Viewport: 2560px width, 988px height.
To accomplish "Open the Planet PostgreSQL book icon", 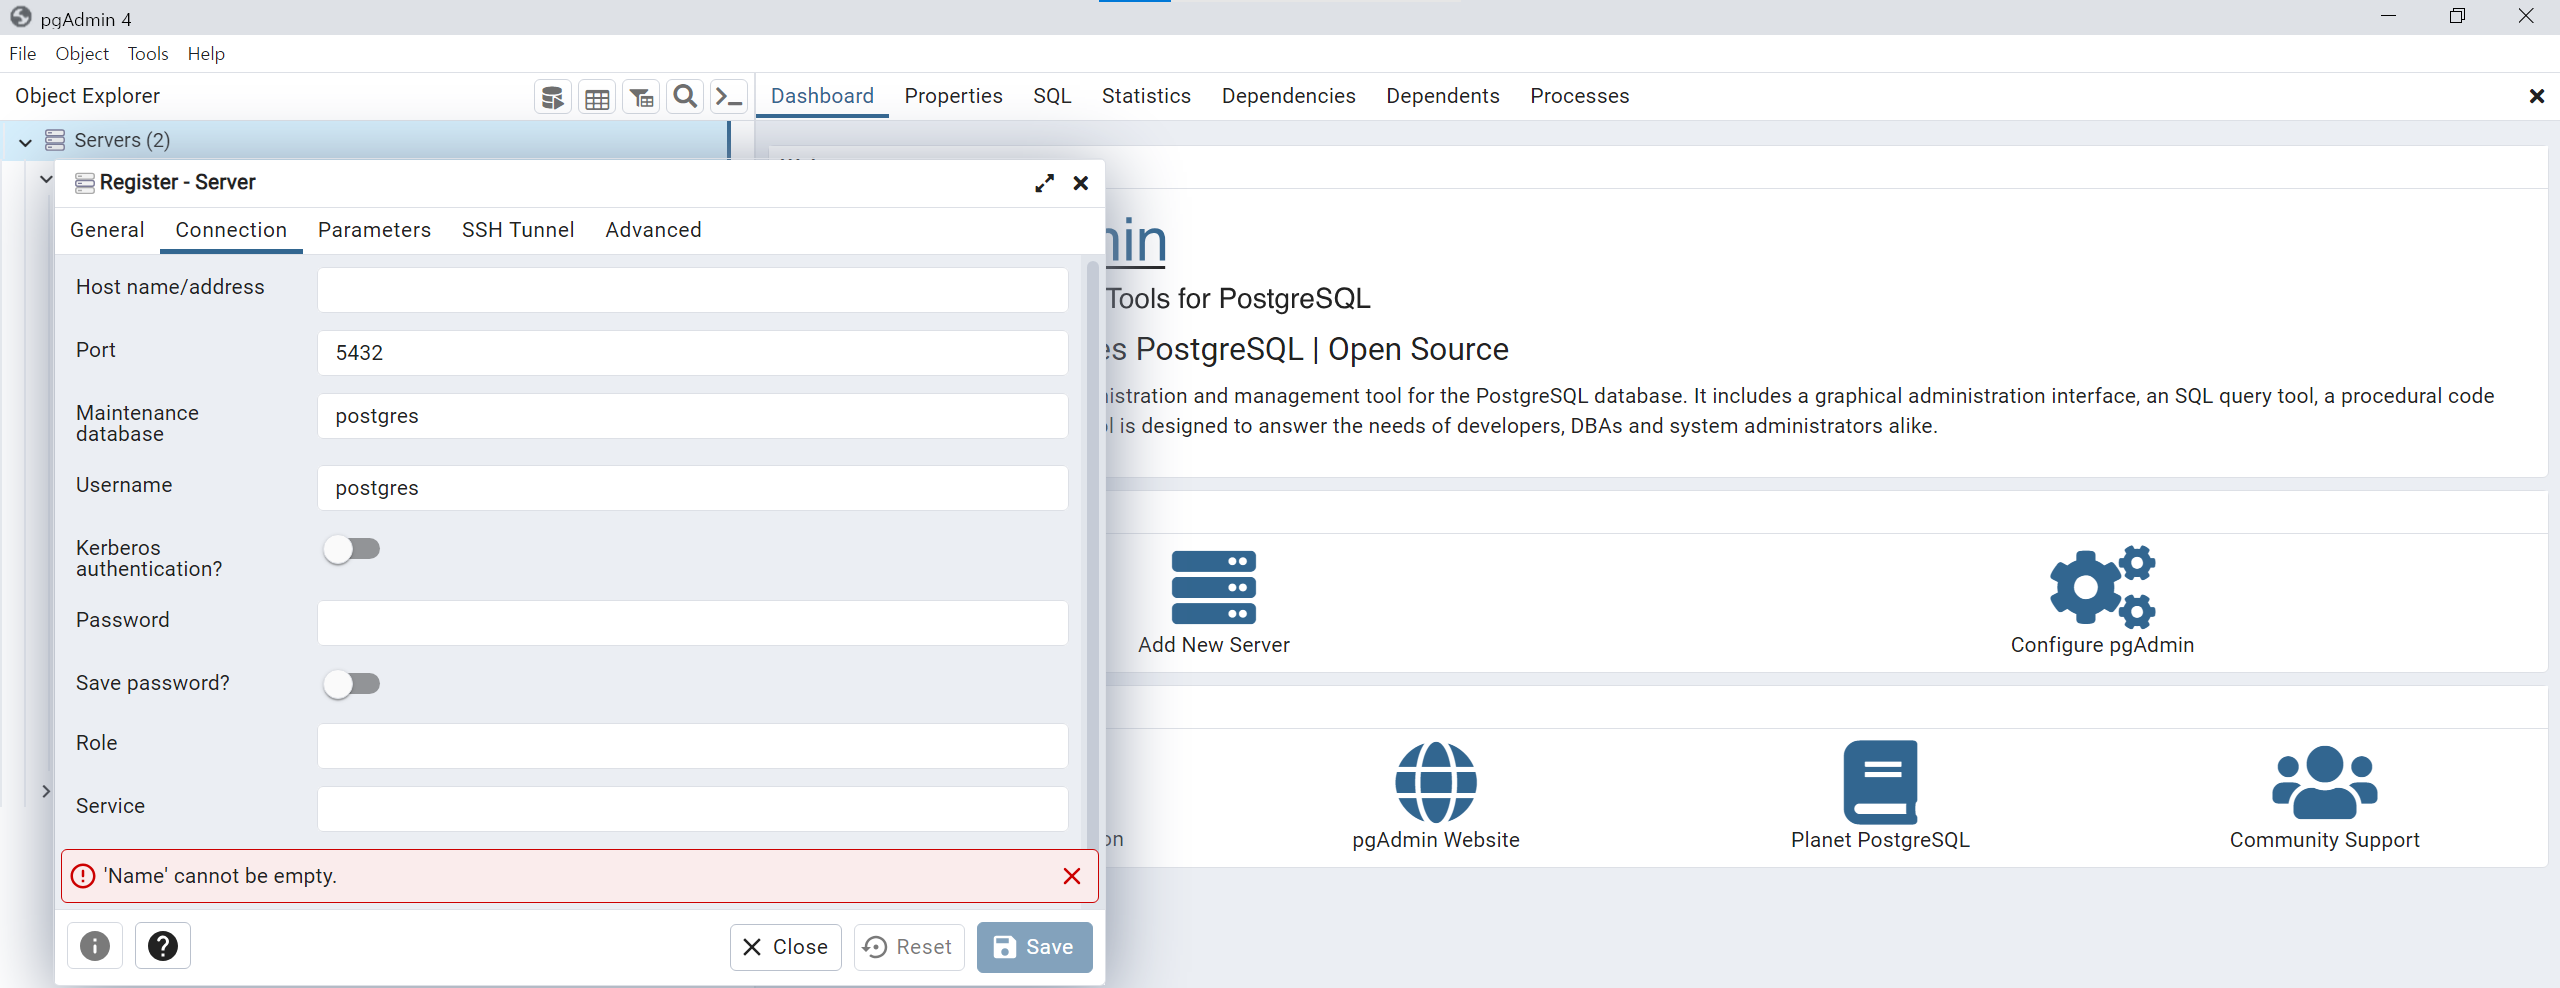I will click(x=1880, y=782).
